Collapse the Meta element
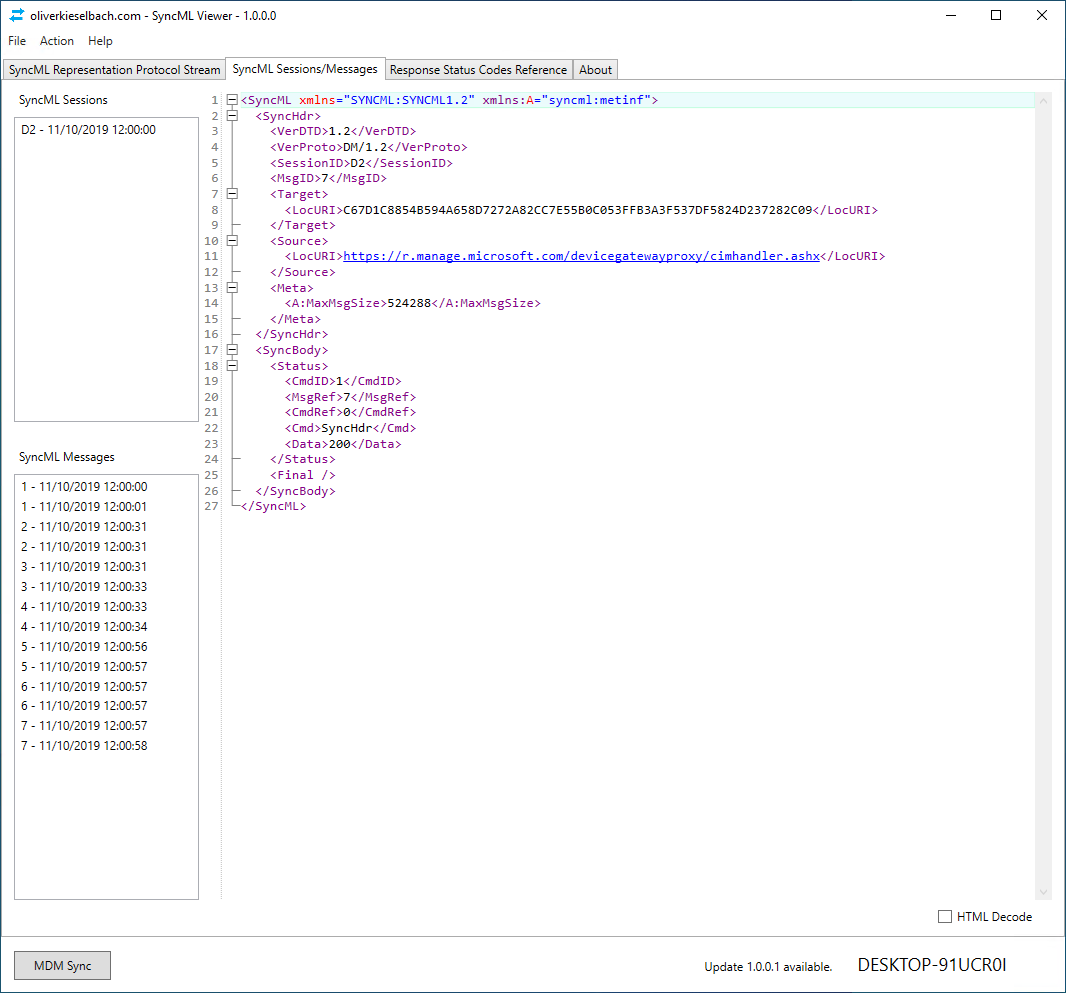The image size is (1066, 993). pos(231,287)
